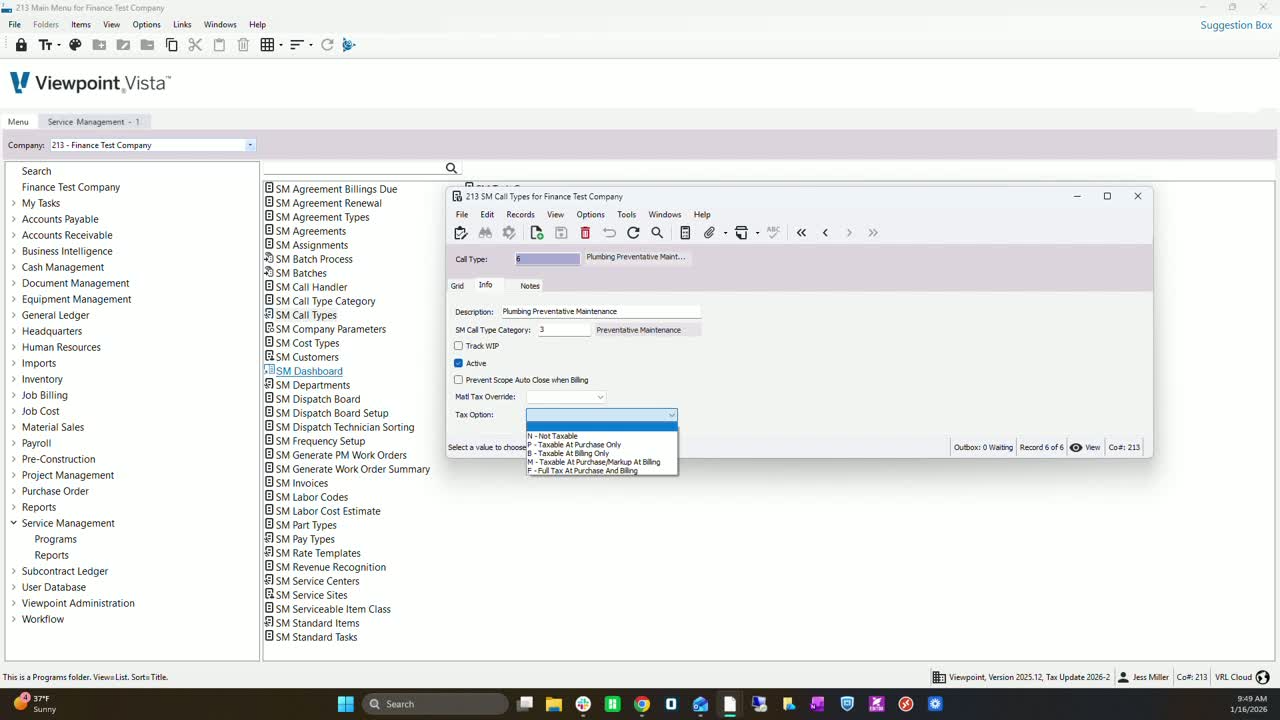Open Records menu in SM Call Types

(x=520, y=215)
